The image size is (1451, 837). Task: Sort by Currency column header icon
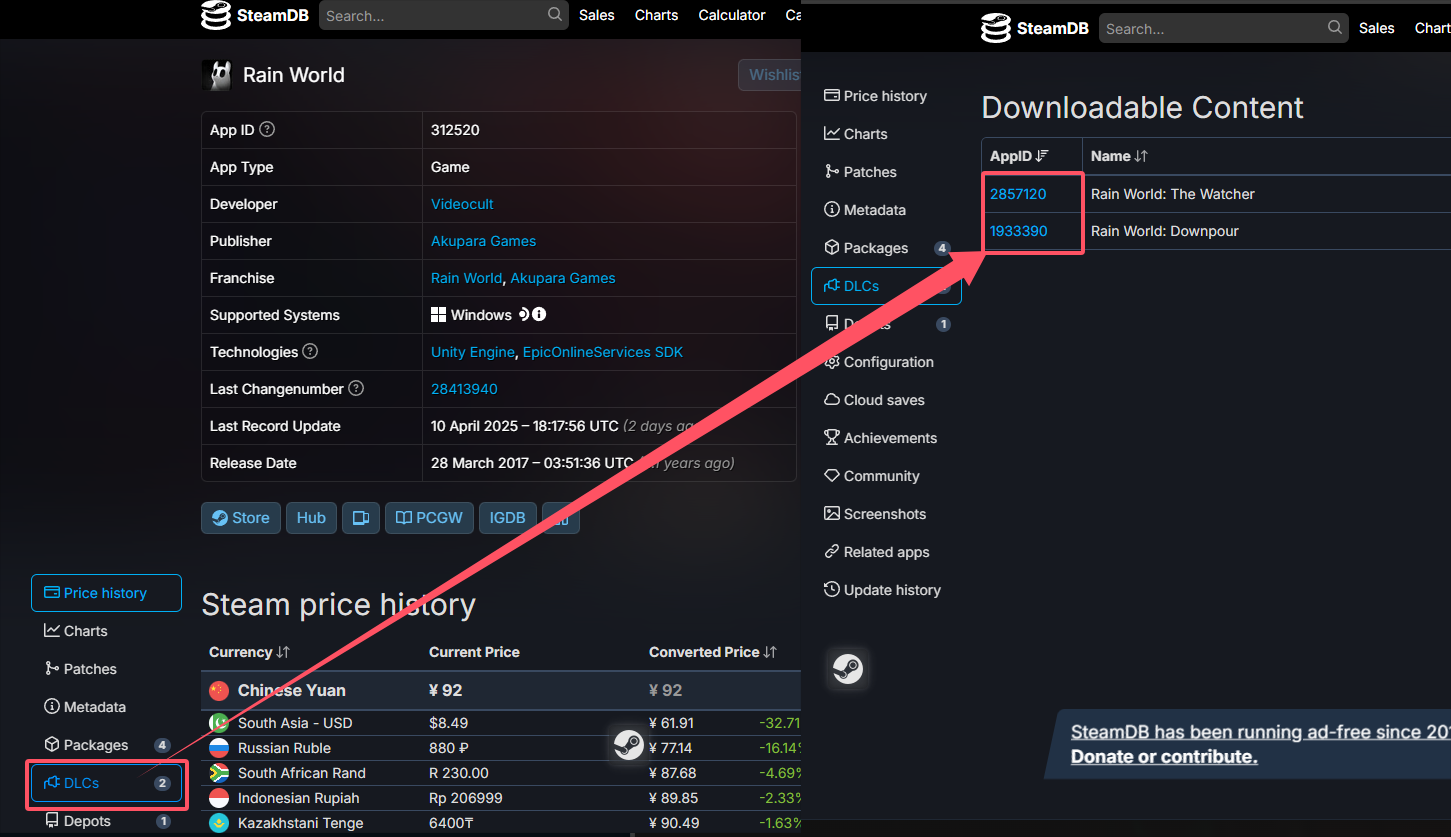pyautogui.click(x=283, y=652)
